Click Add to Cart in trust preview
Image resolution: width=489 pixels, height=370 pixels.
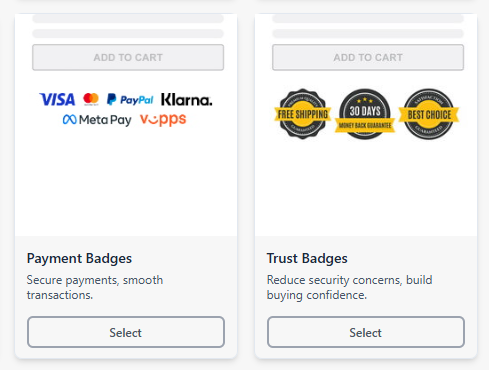pyautogui.click(x=368, y=57)
